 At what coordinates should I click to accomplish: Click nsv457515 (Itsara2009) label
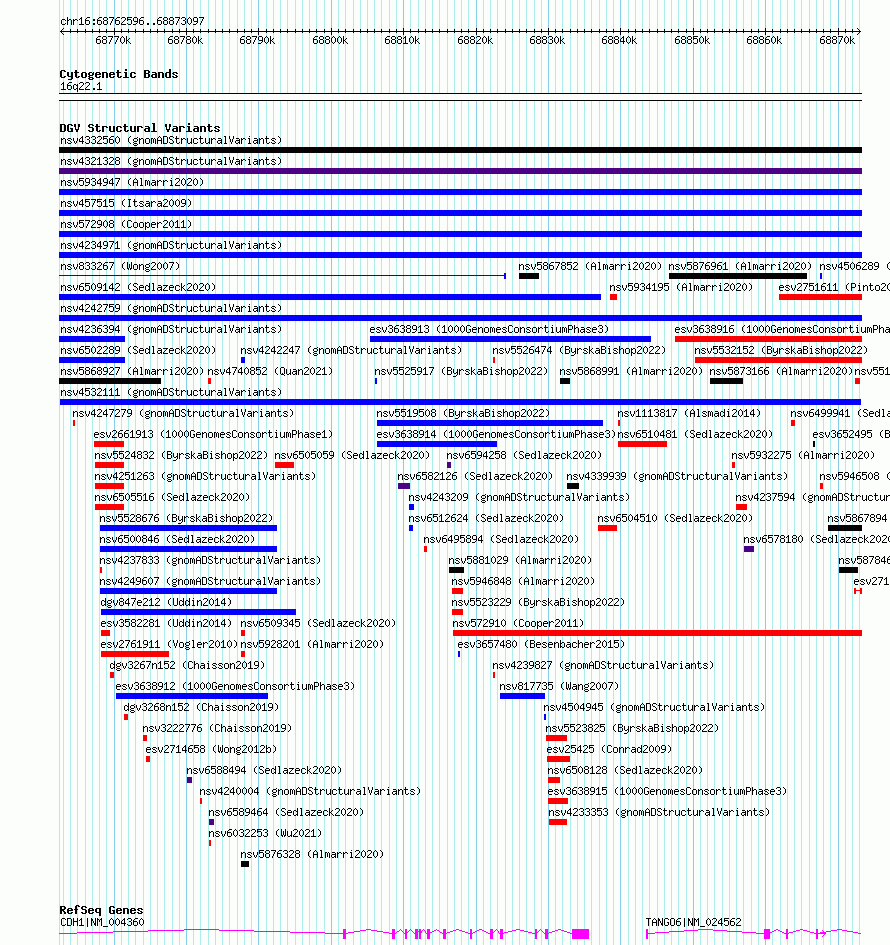(x=126, y=203)
